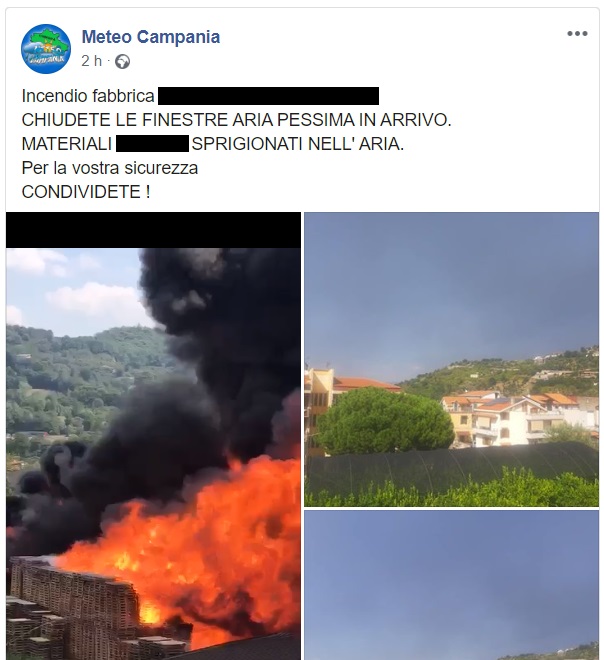Open the Meteo Campania profile avatar
Viewport: 604px width, 660px height.
46,49
